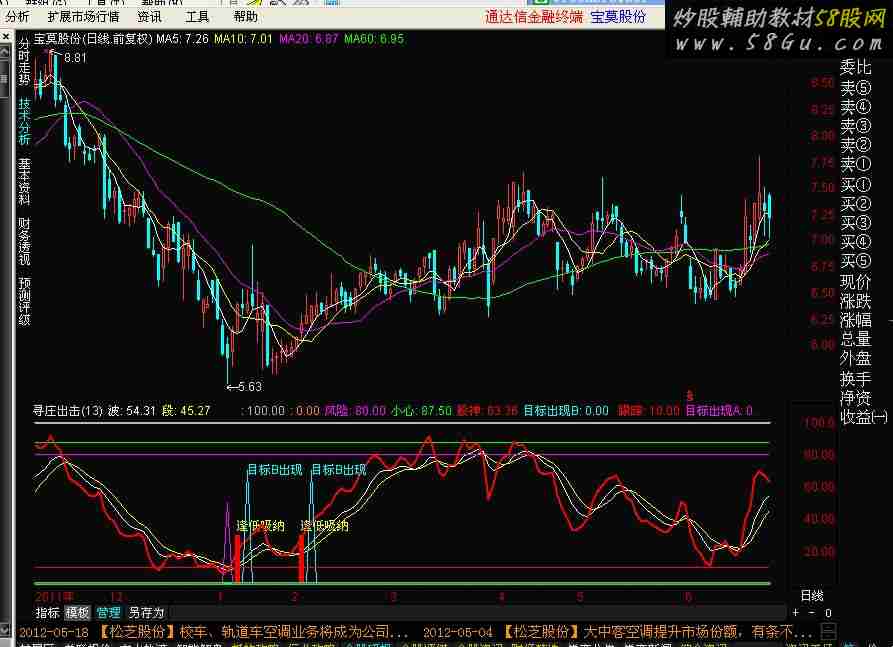Screen dimensions: 893x647
Task: Open the 帮助 menu
Action: [245, 16]
